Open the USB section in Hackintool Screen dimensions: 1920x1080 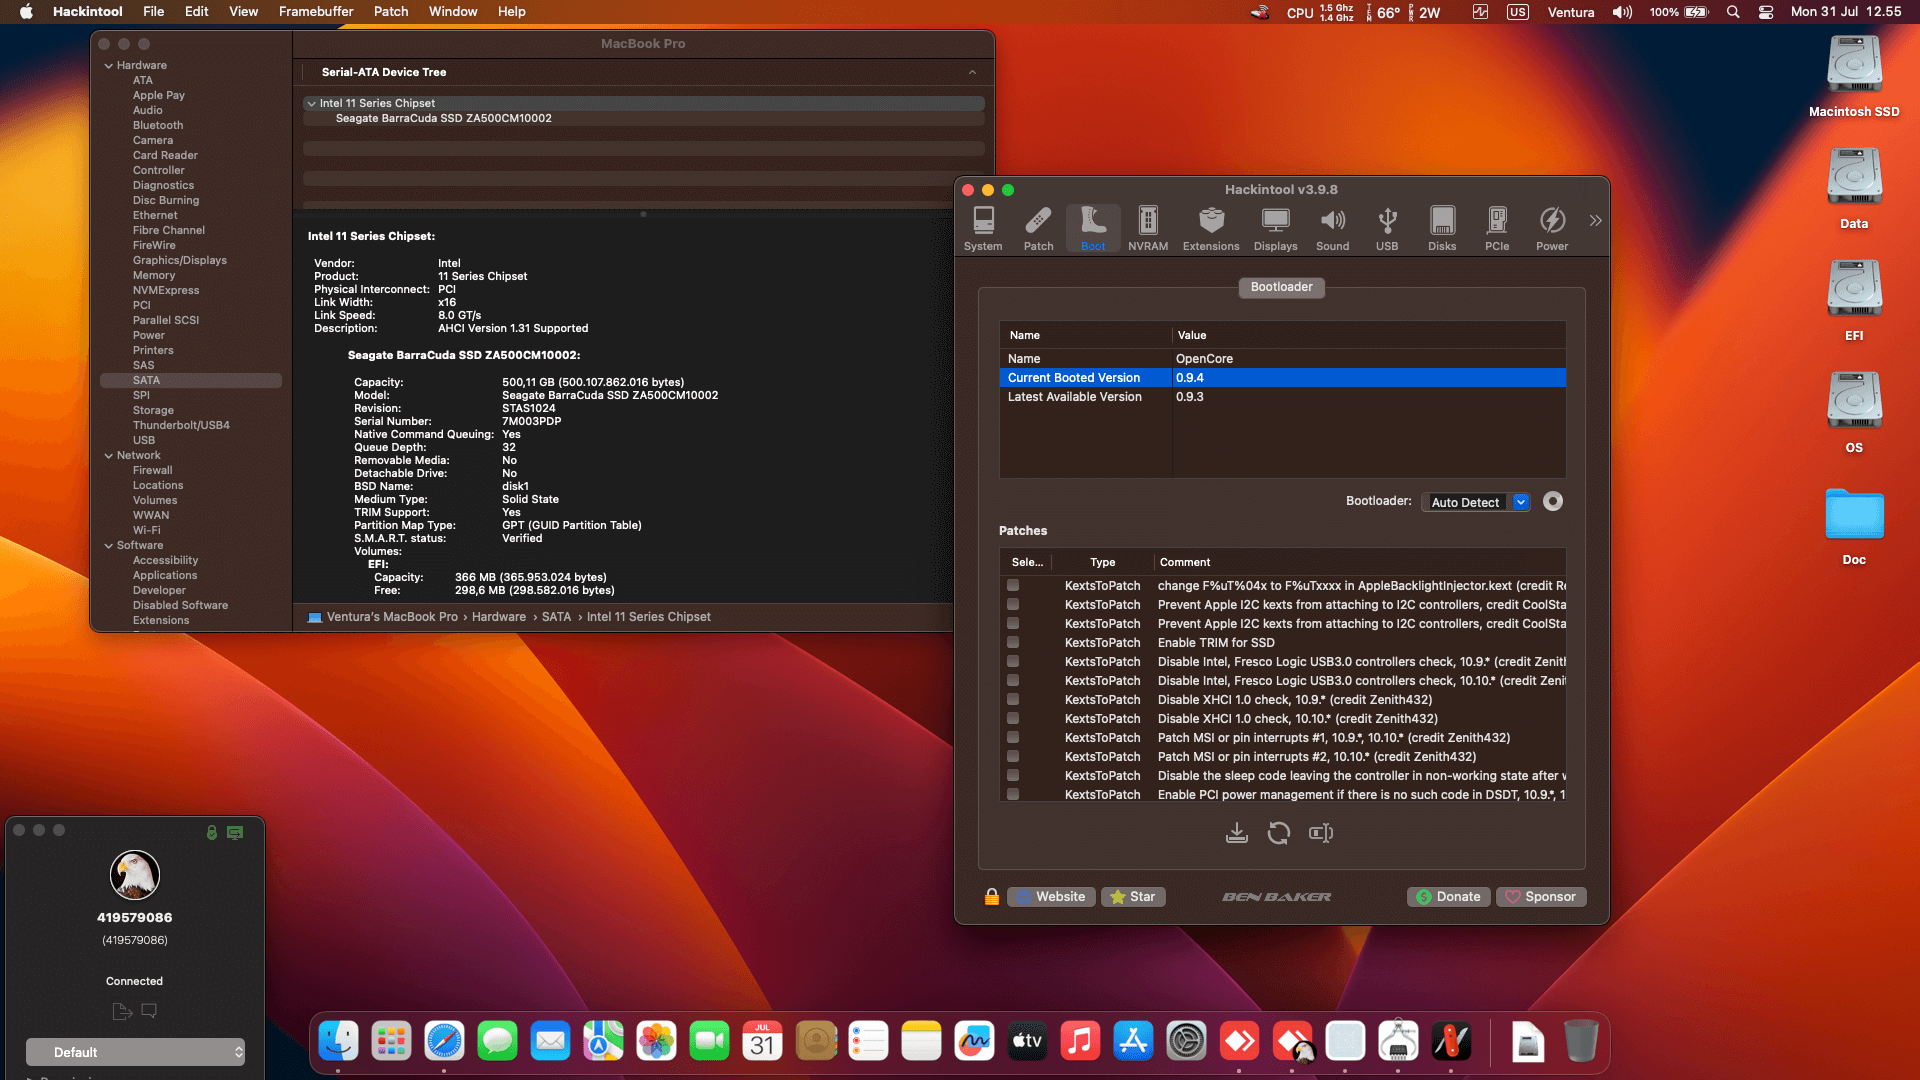(1387, 228)
